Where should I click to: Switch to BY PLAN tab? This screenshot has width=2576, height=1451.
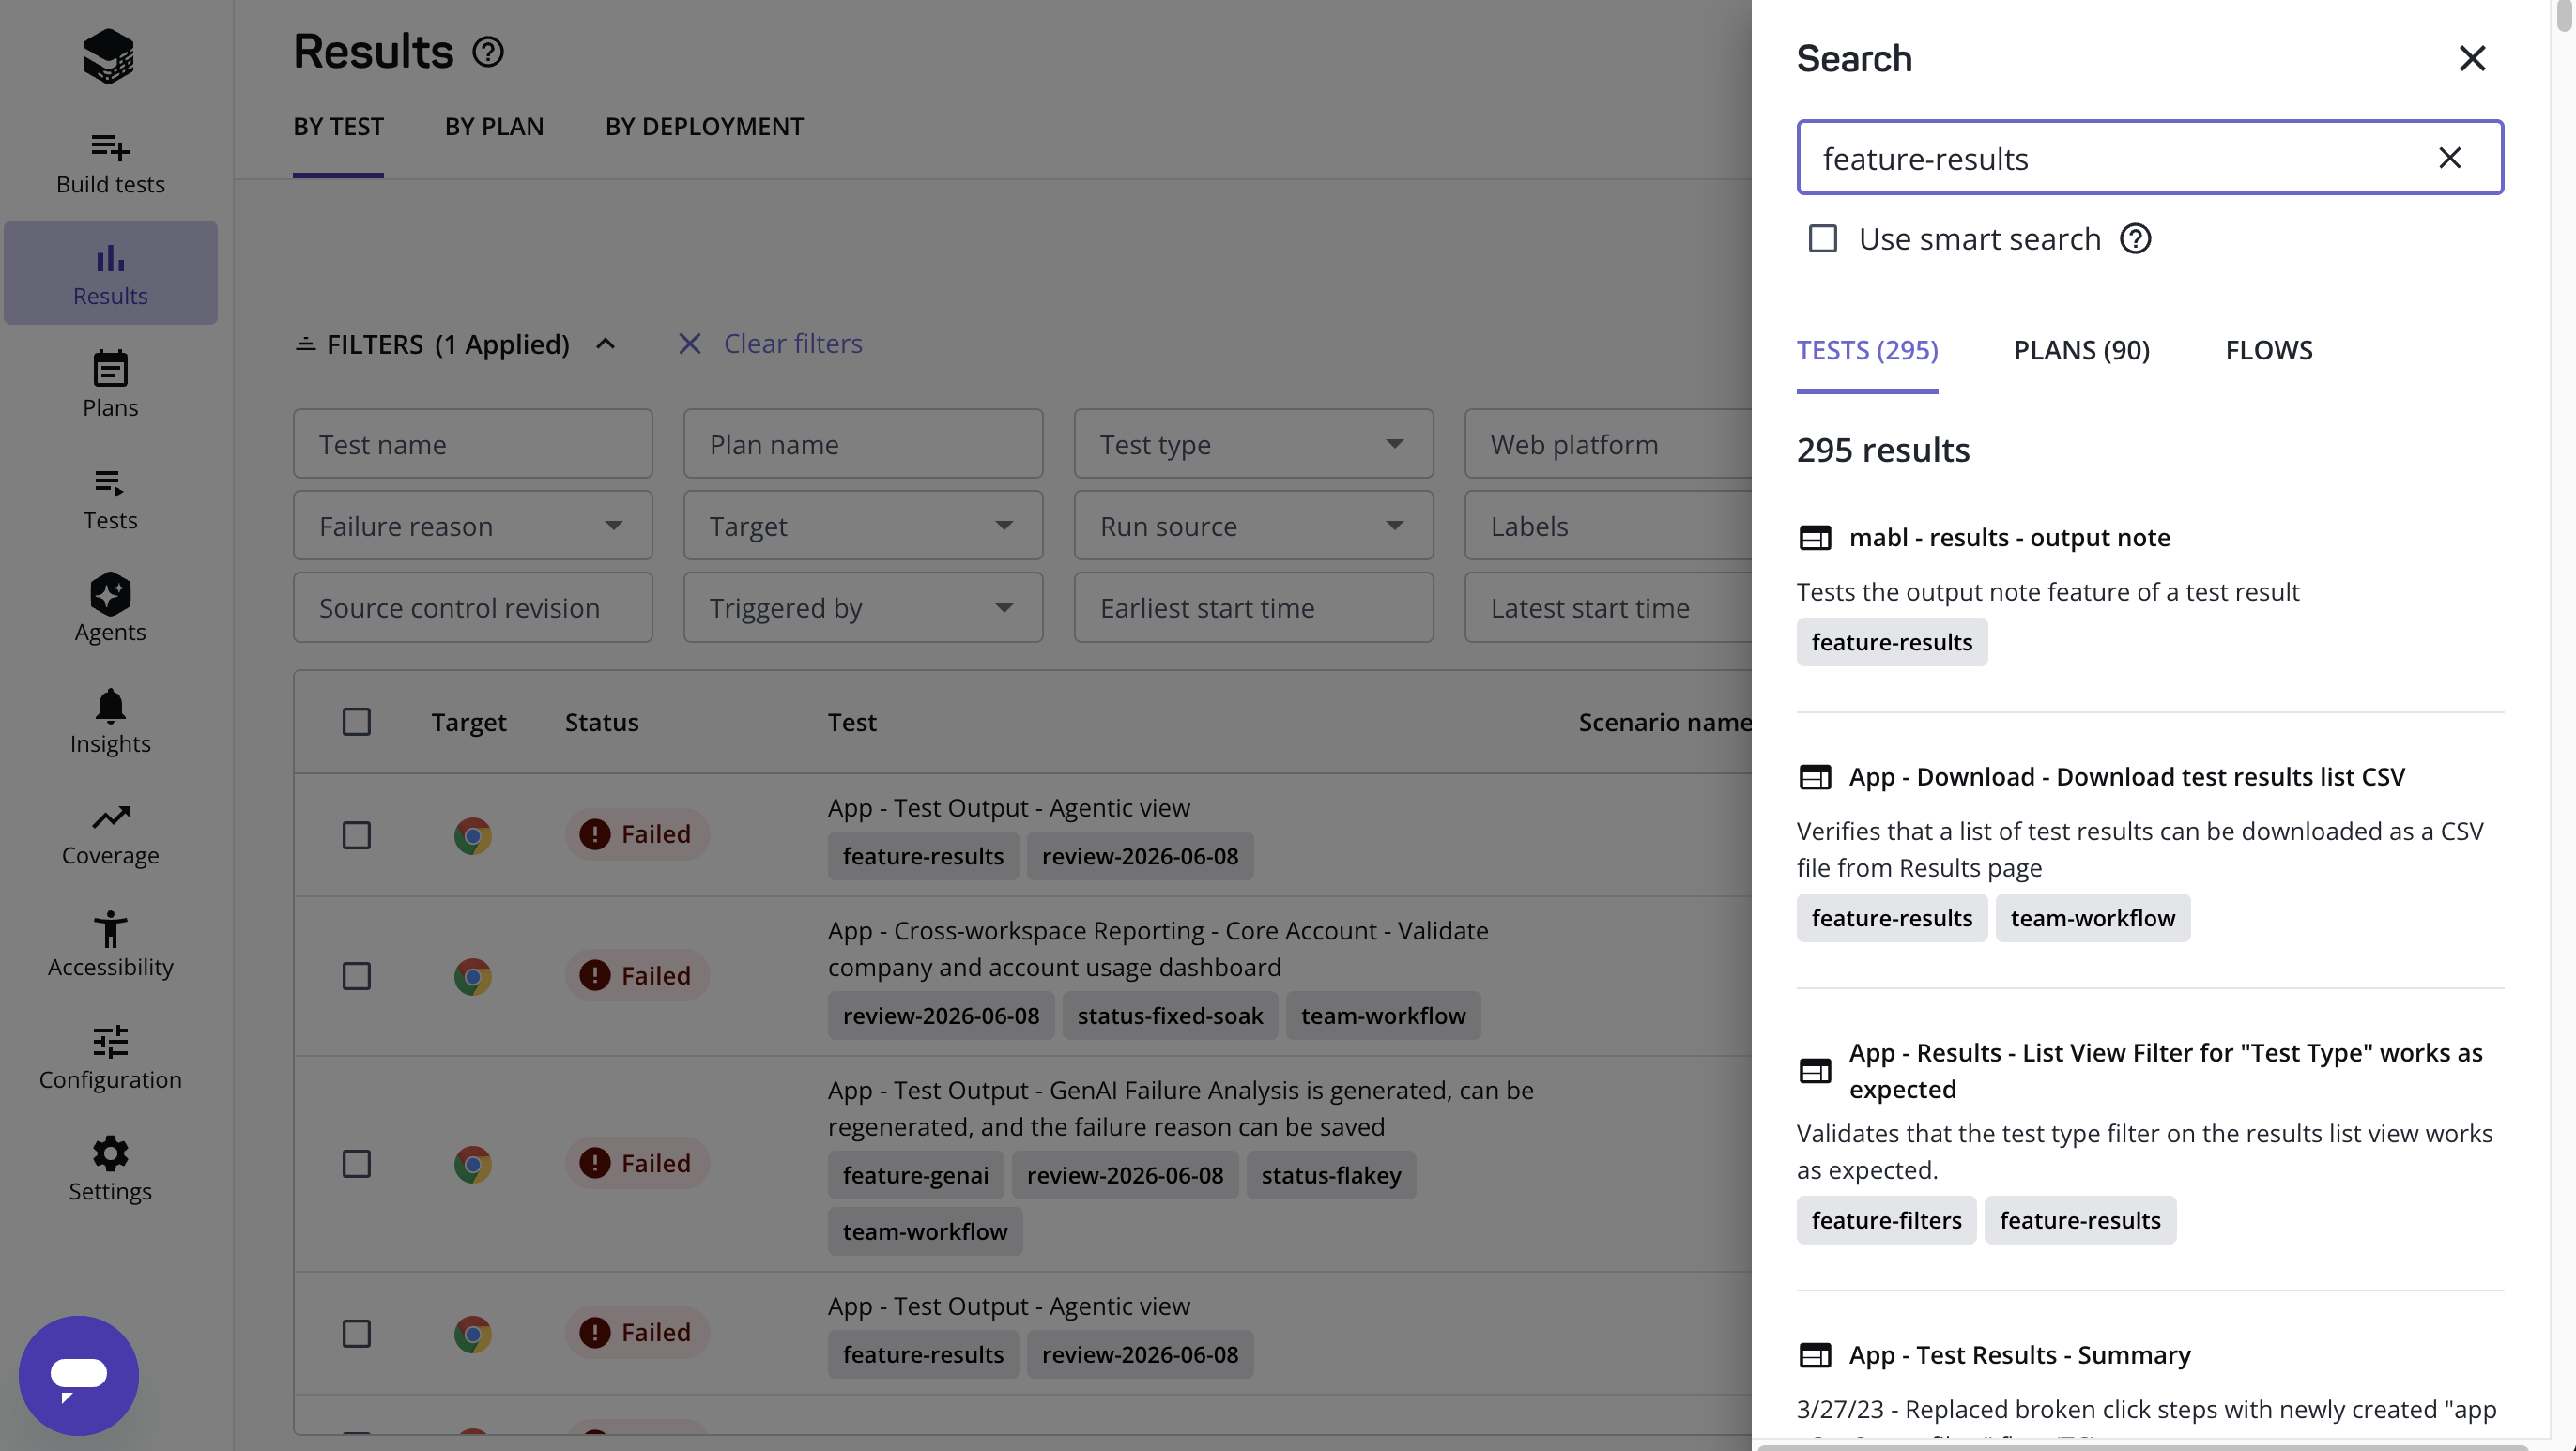[494, 127]
